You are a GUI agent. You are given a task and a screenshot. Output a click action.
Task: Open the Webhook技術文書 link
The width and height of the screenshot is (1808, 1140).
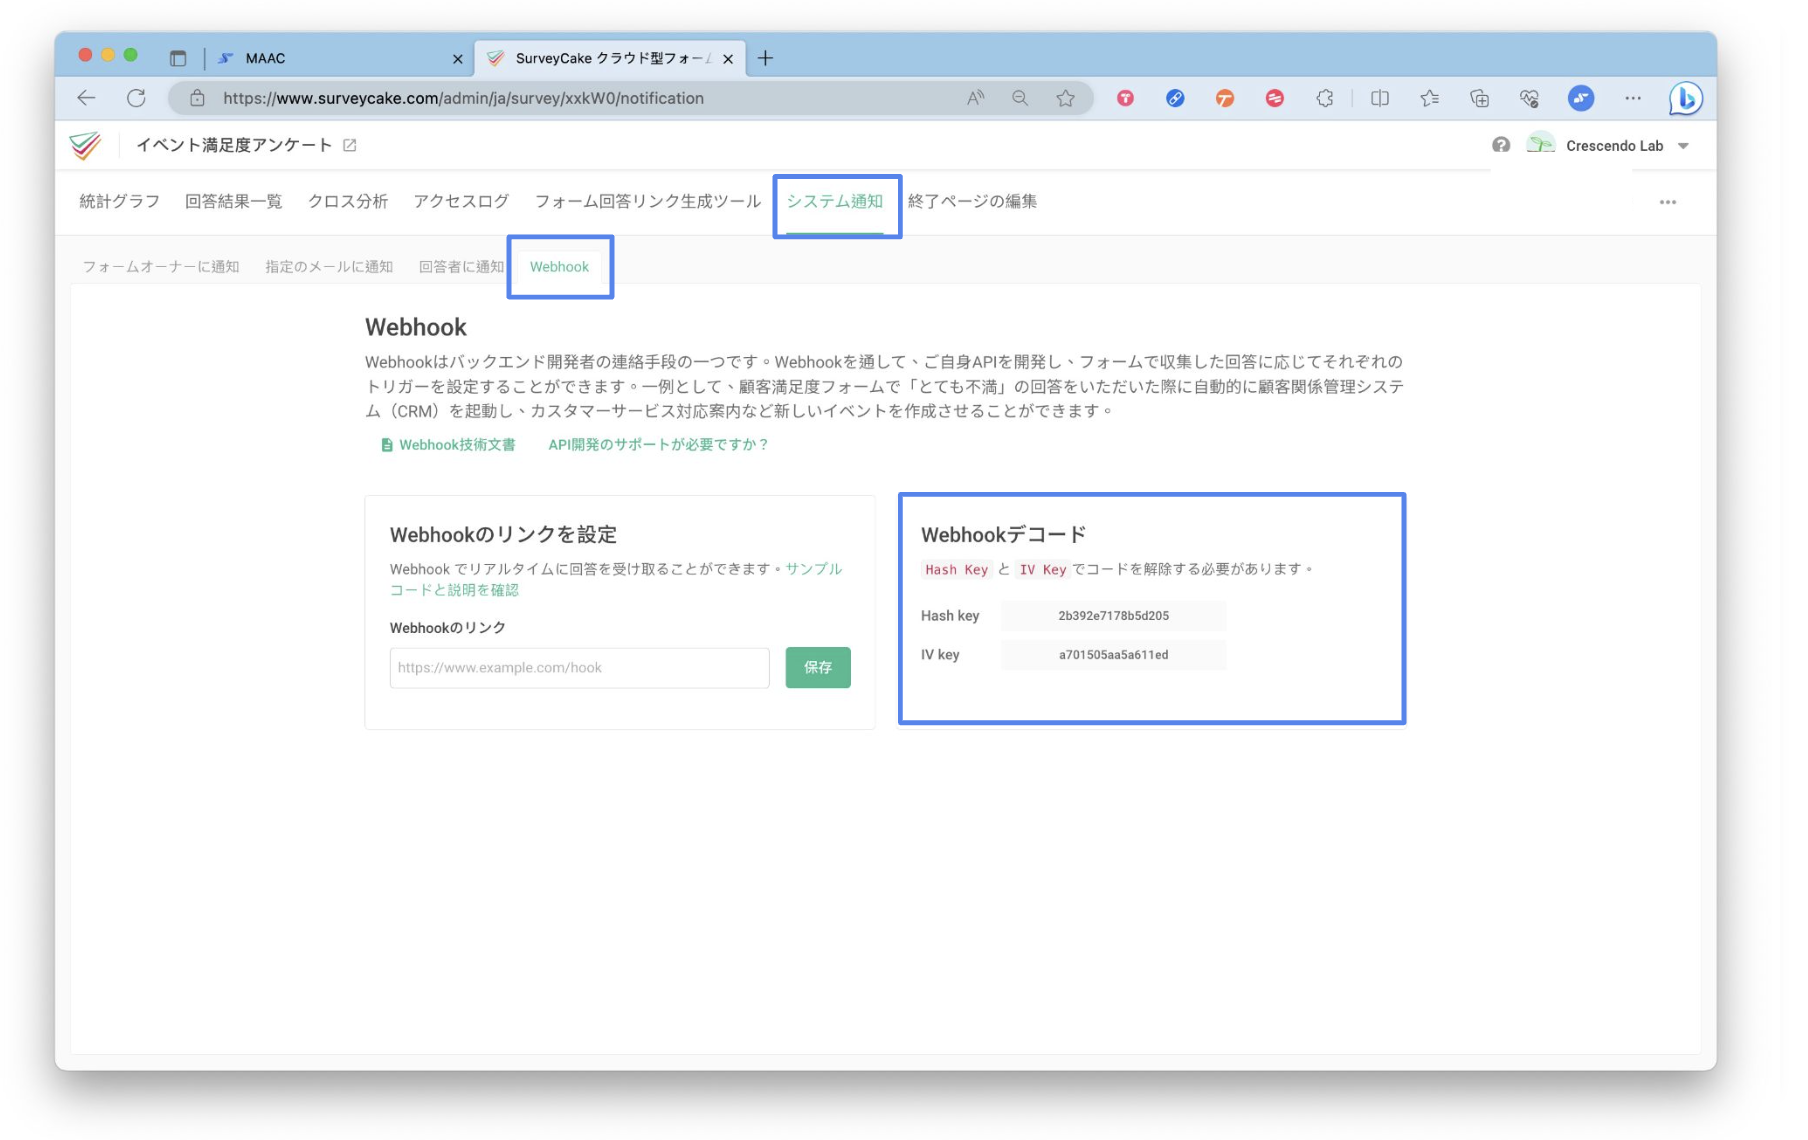[448, 445]
